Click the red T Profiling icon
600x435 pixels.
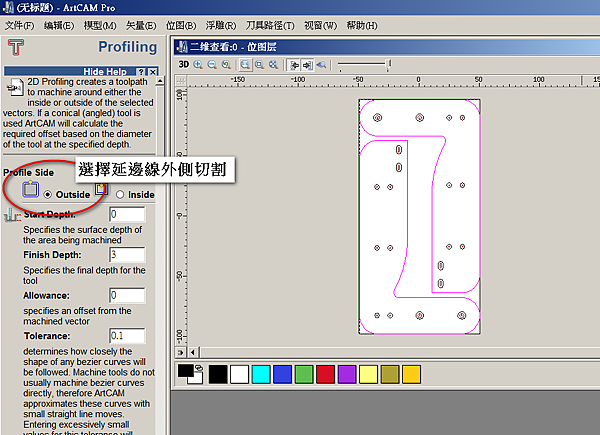click(16, 47)
